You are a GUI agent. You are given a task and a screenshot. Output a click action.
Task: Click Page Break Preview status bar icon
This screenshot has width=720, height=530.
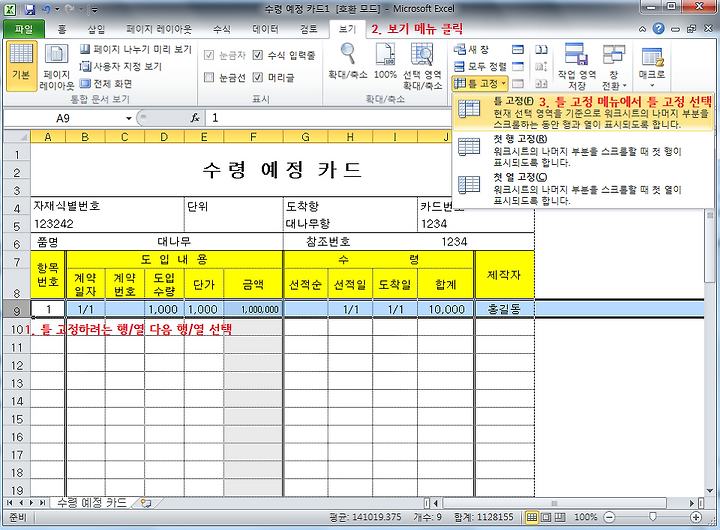pyautogui.click(x=560, y=518)
